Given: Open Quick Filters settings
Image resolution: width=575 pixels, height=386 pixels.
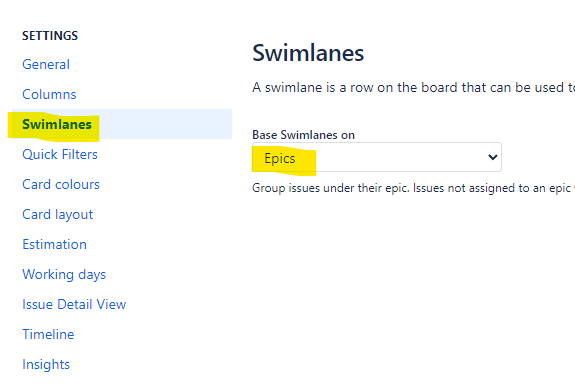Looking at the screenshot, I should [x=60, y=154].
